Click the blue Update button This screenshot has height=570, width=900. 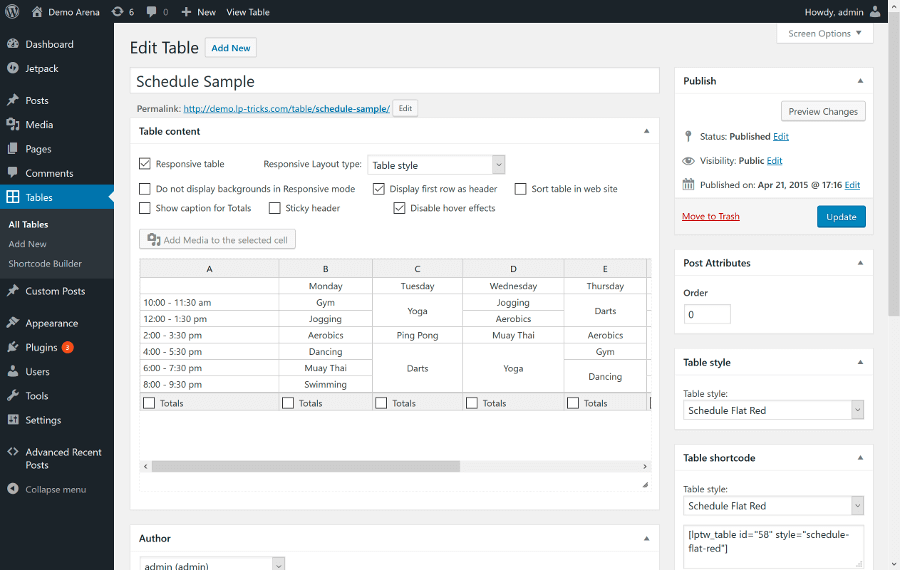[x=841, y=217]
